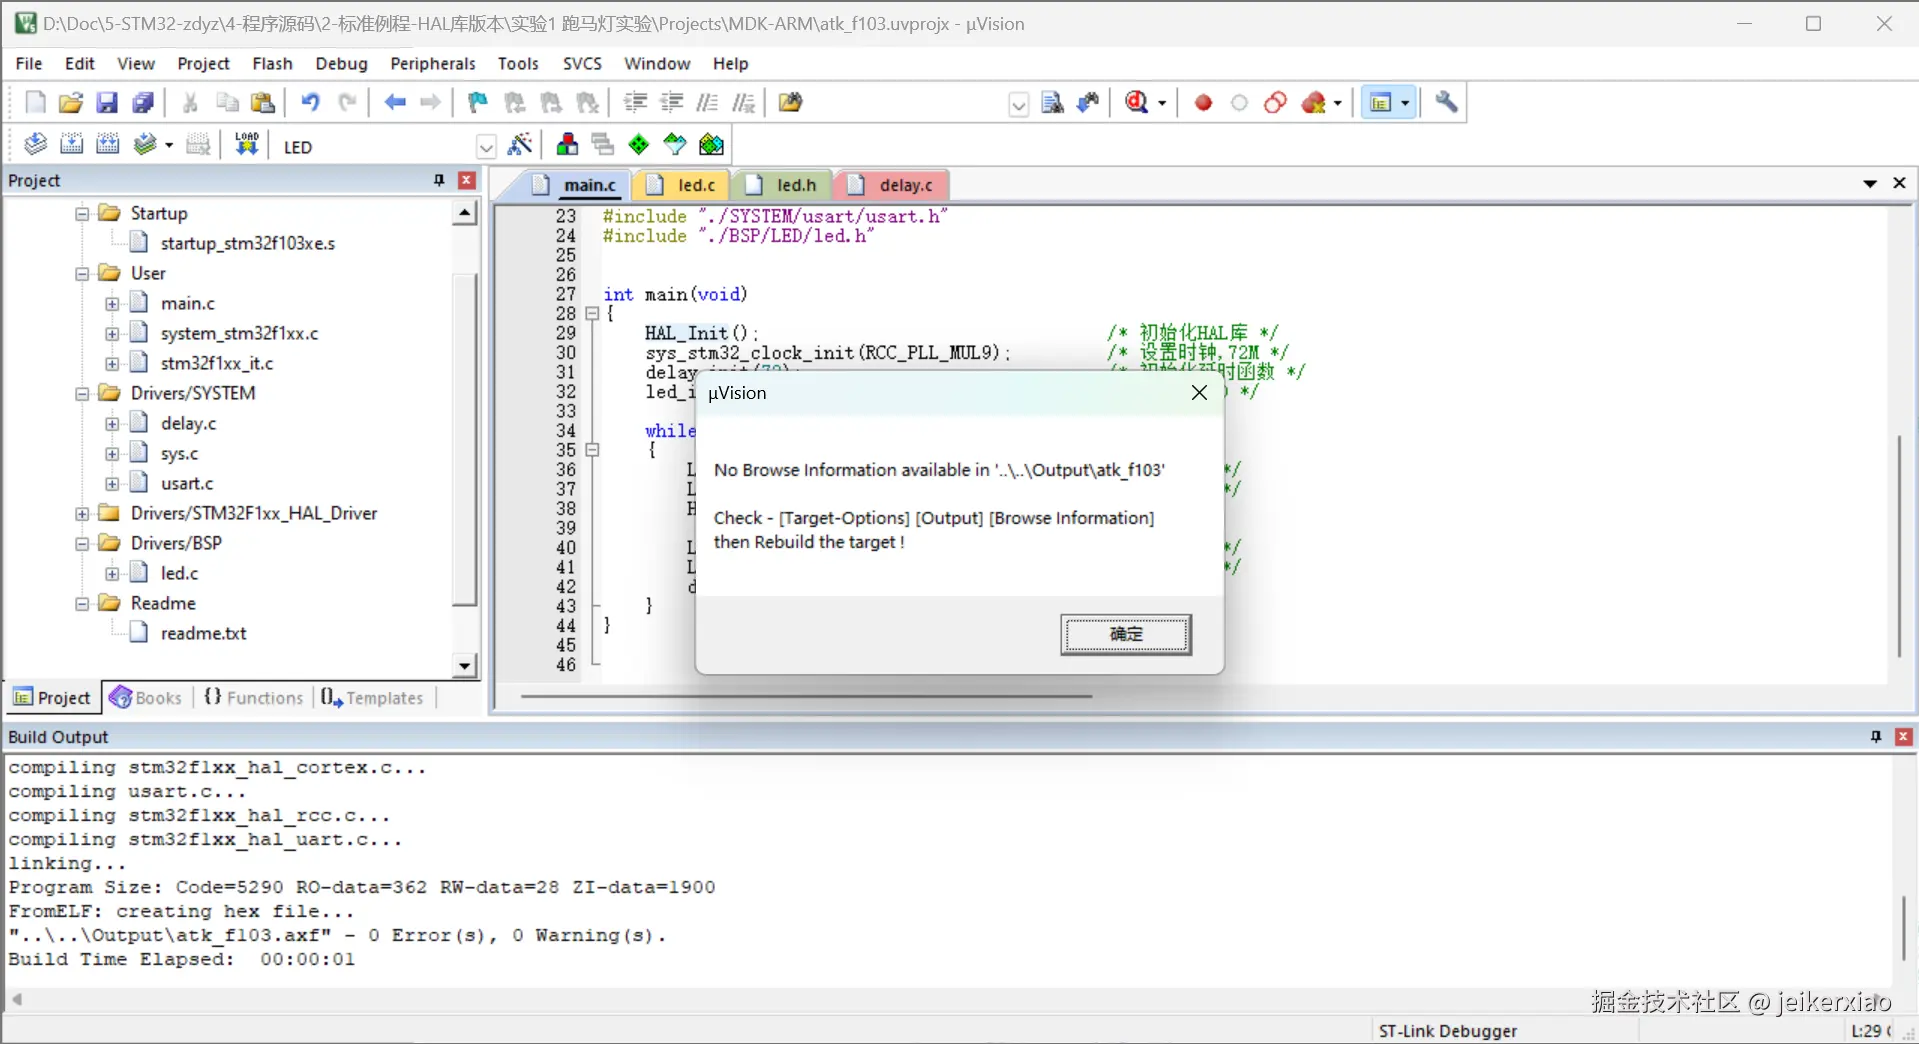Open the Flash menu

pyautogui.click(x=272, y=63)
